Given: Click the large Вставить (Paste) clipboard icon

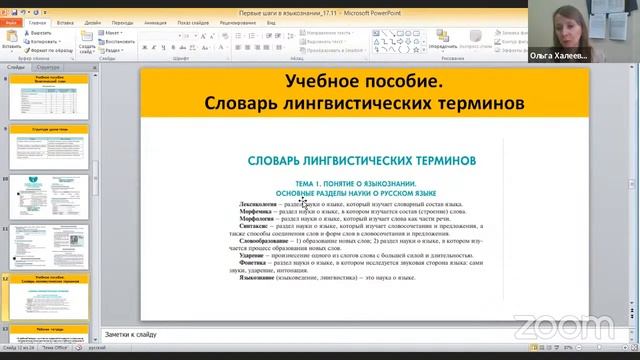Looking at the screenshot, I should coord(11,37).
